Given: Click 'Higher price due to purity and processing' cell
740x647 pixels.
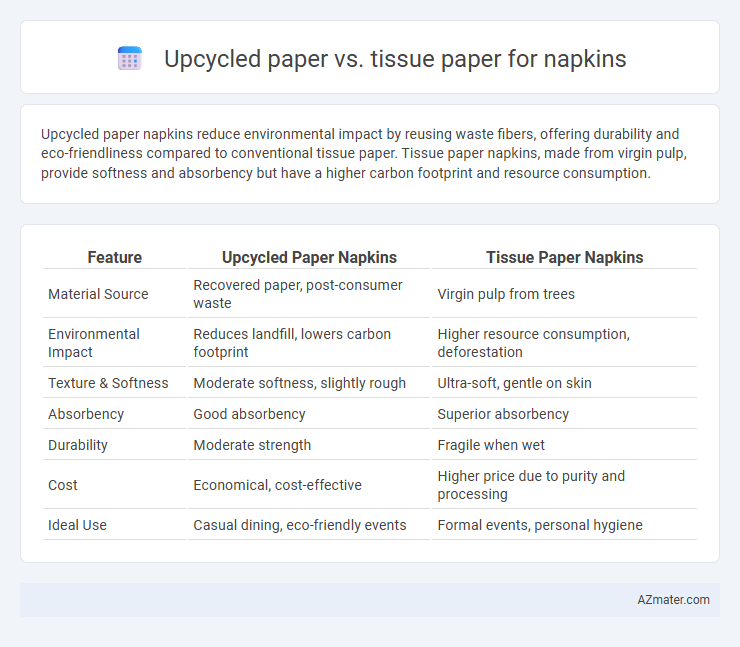Looking at the screenshot, I should [x=564, y=485].
